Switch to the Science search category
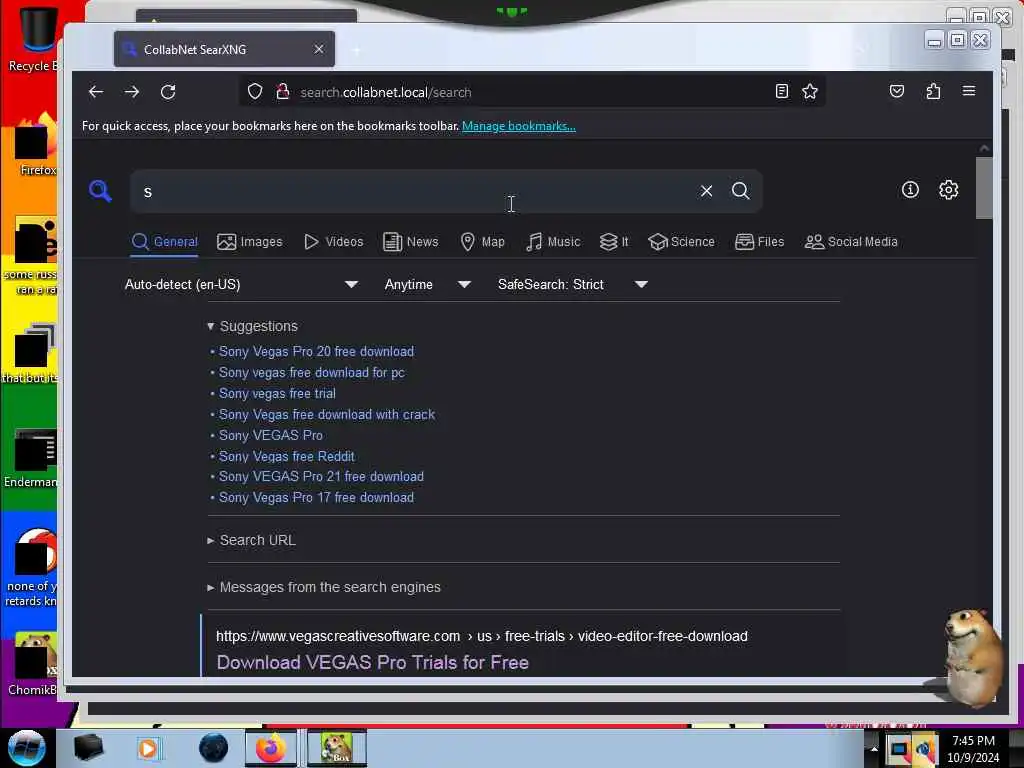Screen dimensions: 1024x768 681,242
